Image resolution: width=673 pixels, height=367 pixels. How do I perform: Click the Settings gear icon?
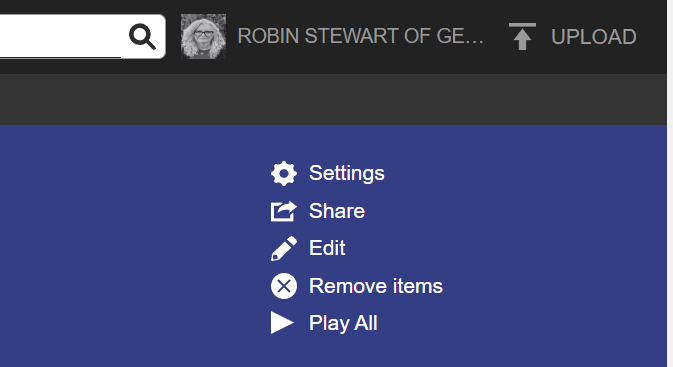pyautogui.click(x=284, y=174)
